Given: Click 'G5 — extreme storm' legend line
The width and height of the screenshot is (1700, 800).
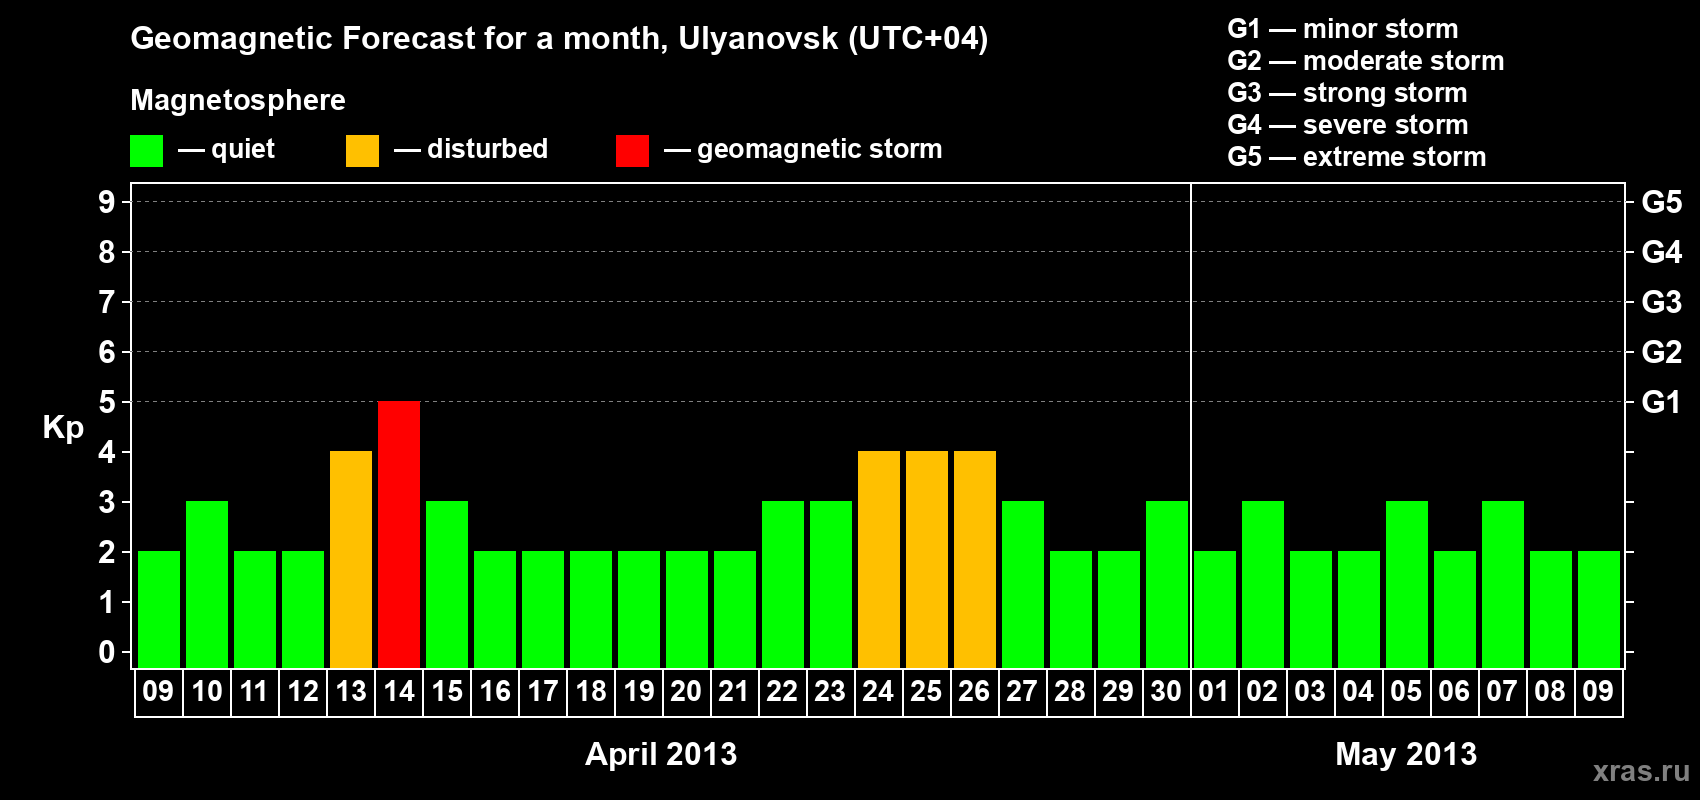Looking at the screenshot, I should [x=1357, y=157].
